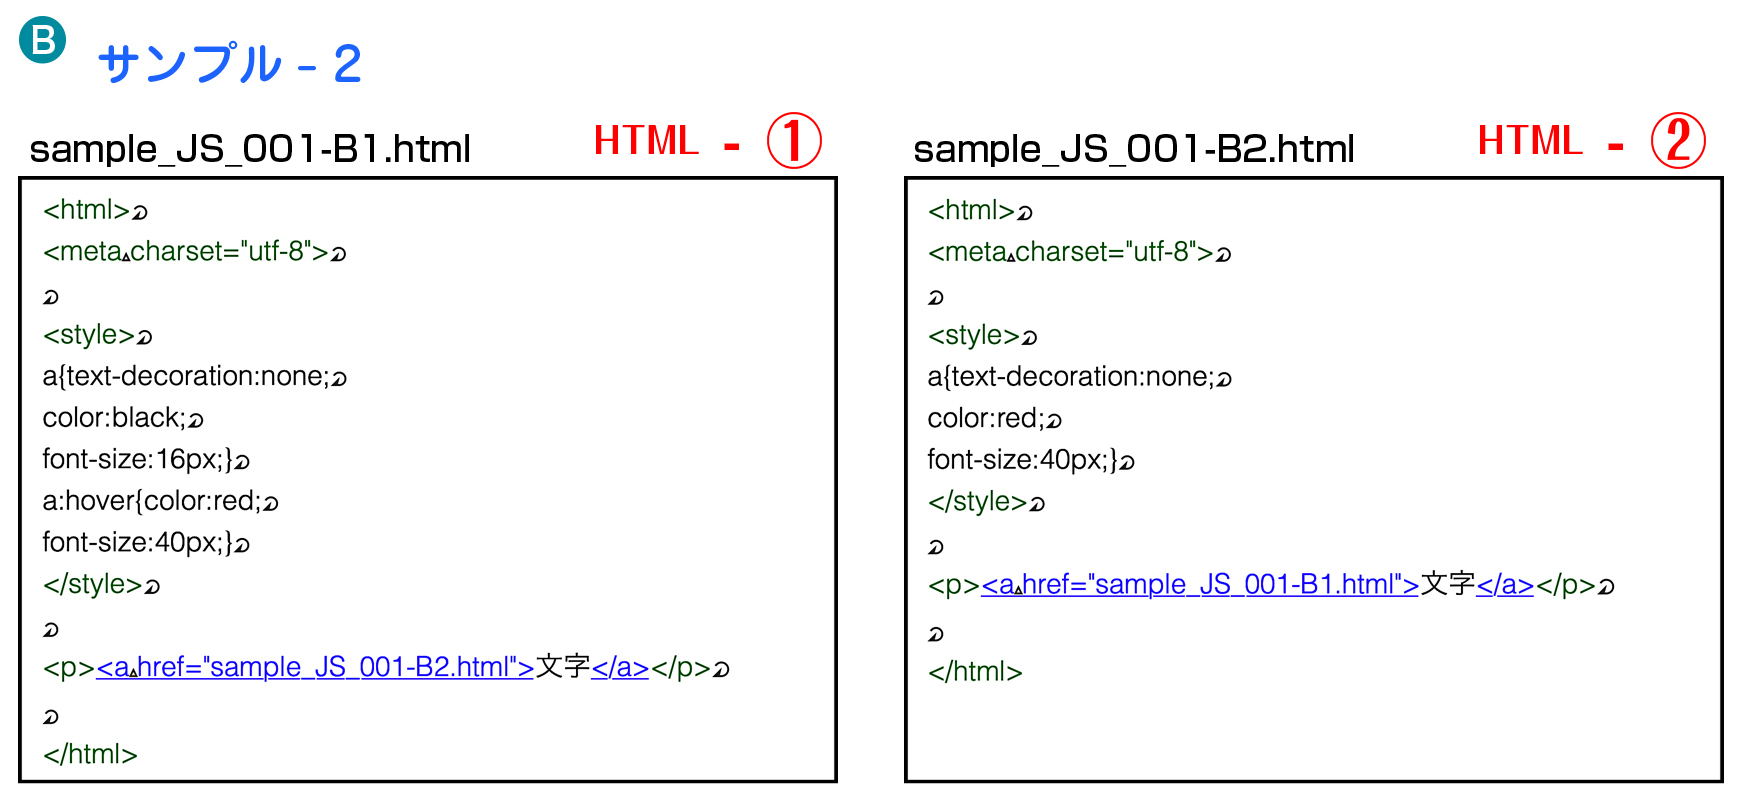Click the teal circled B badge

pos(43,40)
